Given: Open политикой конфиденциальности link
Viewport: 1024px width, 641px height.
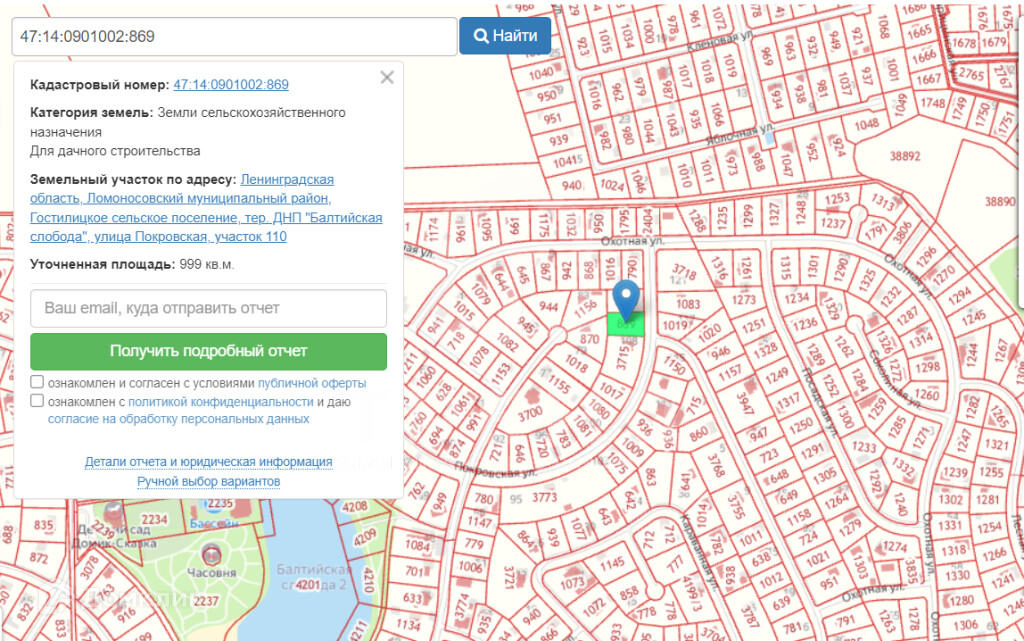Looking at the screenshot, I should click(221, 402).
